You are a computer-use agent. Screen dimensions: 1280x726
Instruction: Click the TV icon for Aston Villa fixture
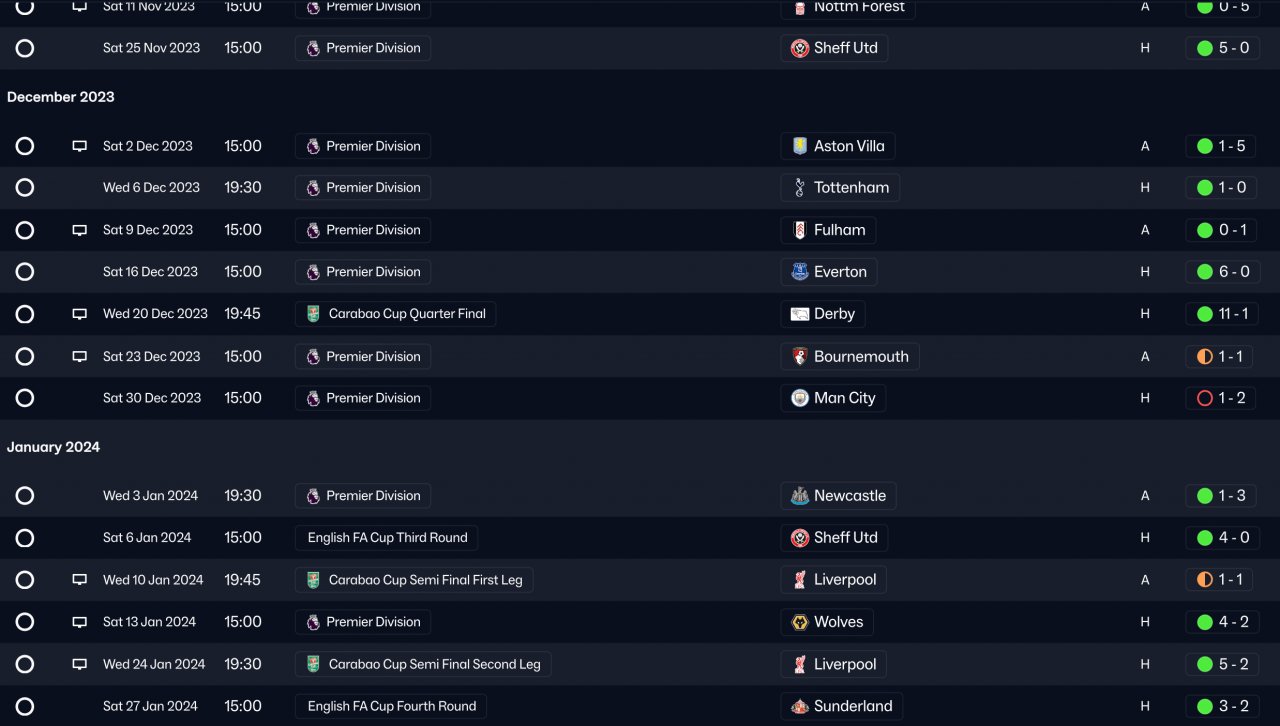point(80,146)
